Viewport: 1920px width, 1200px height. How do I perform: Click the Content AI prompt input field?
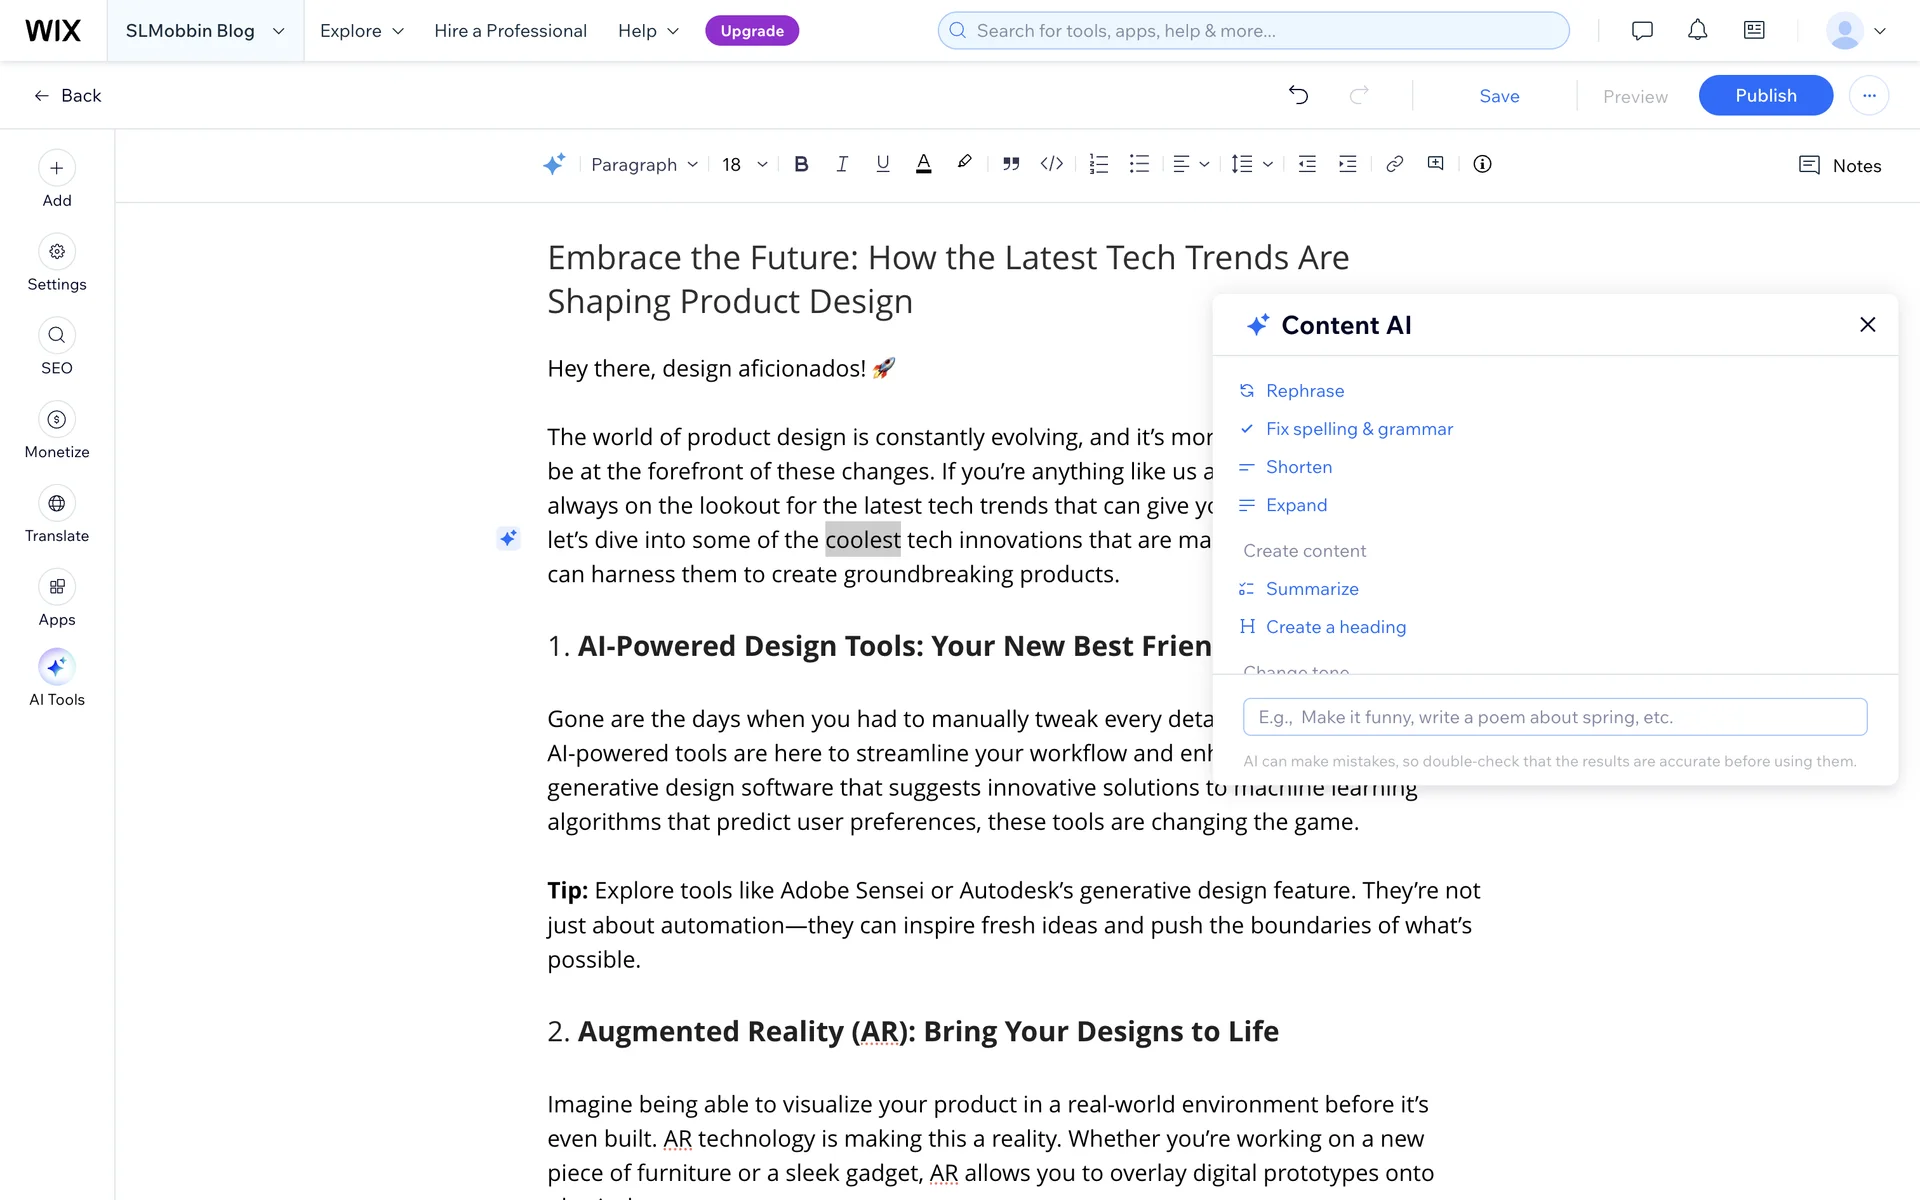point(1554,717)
